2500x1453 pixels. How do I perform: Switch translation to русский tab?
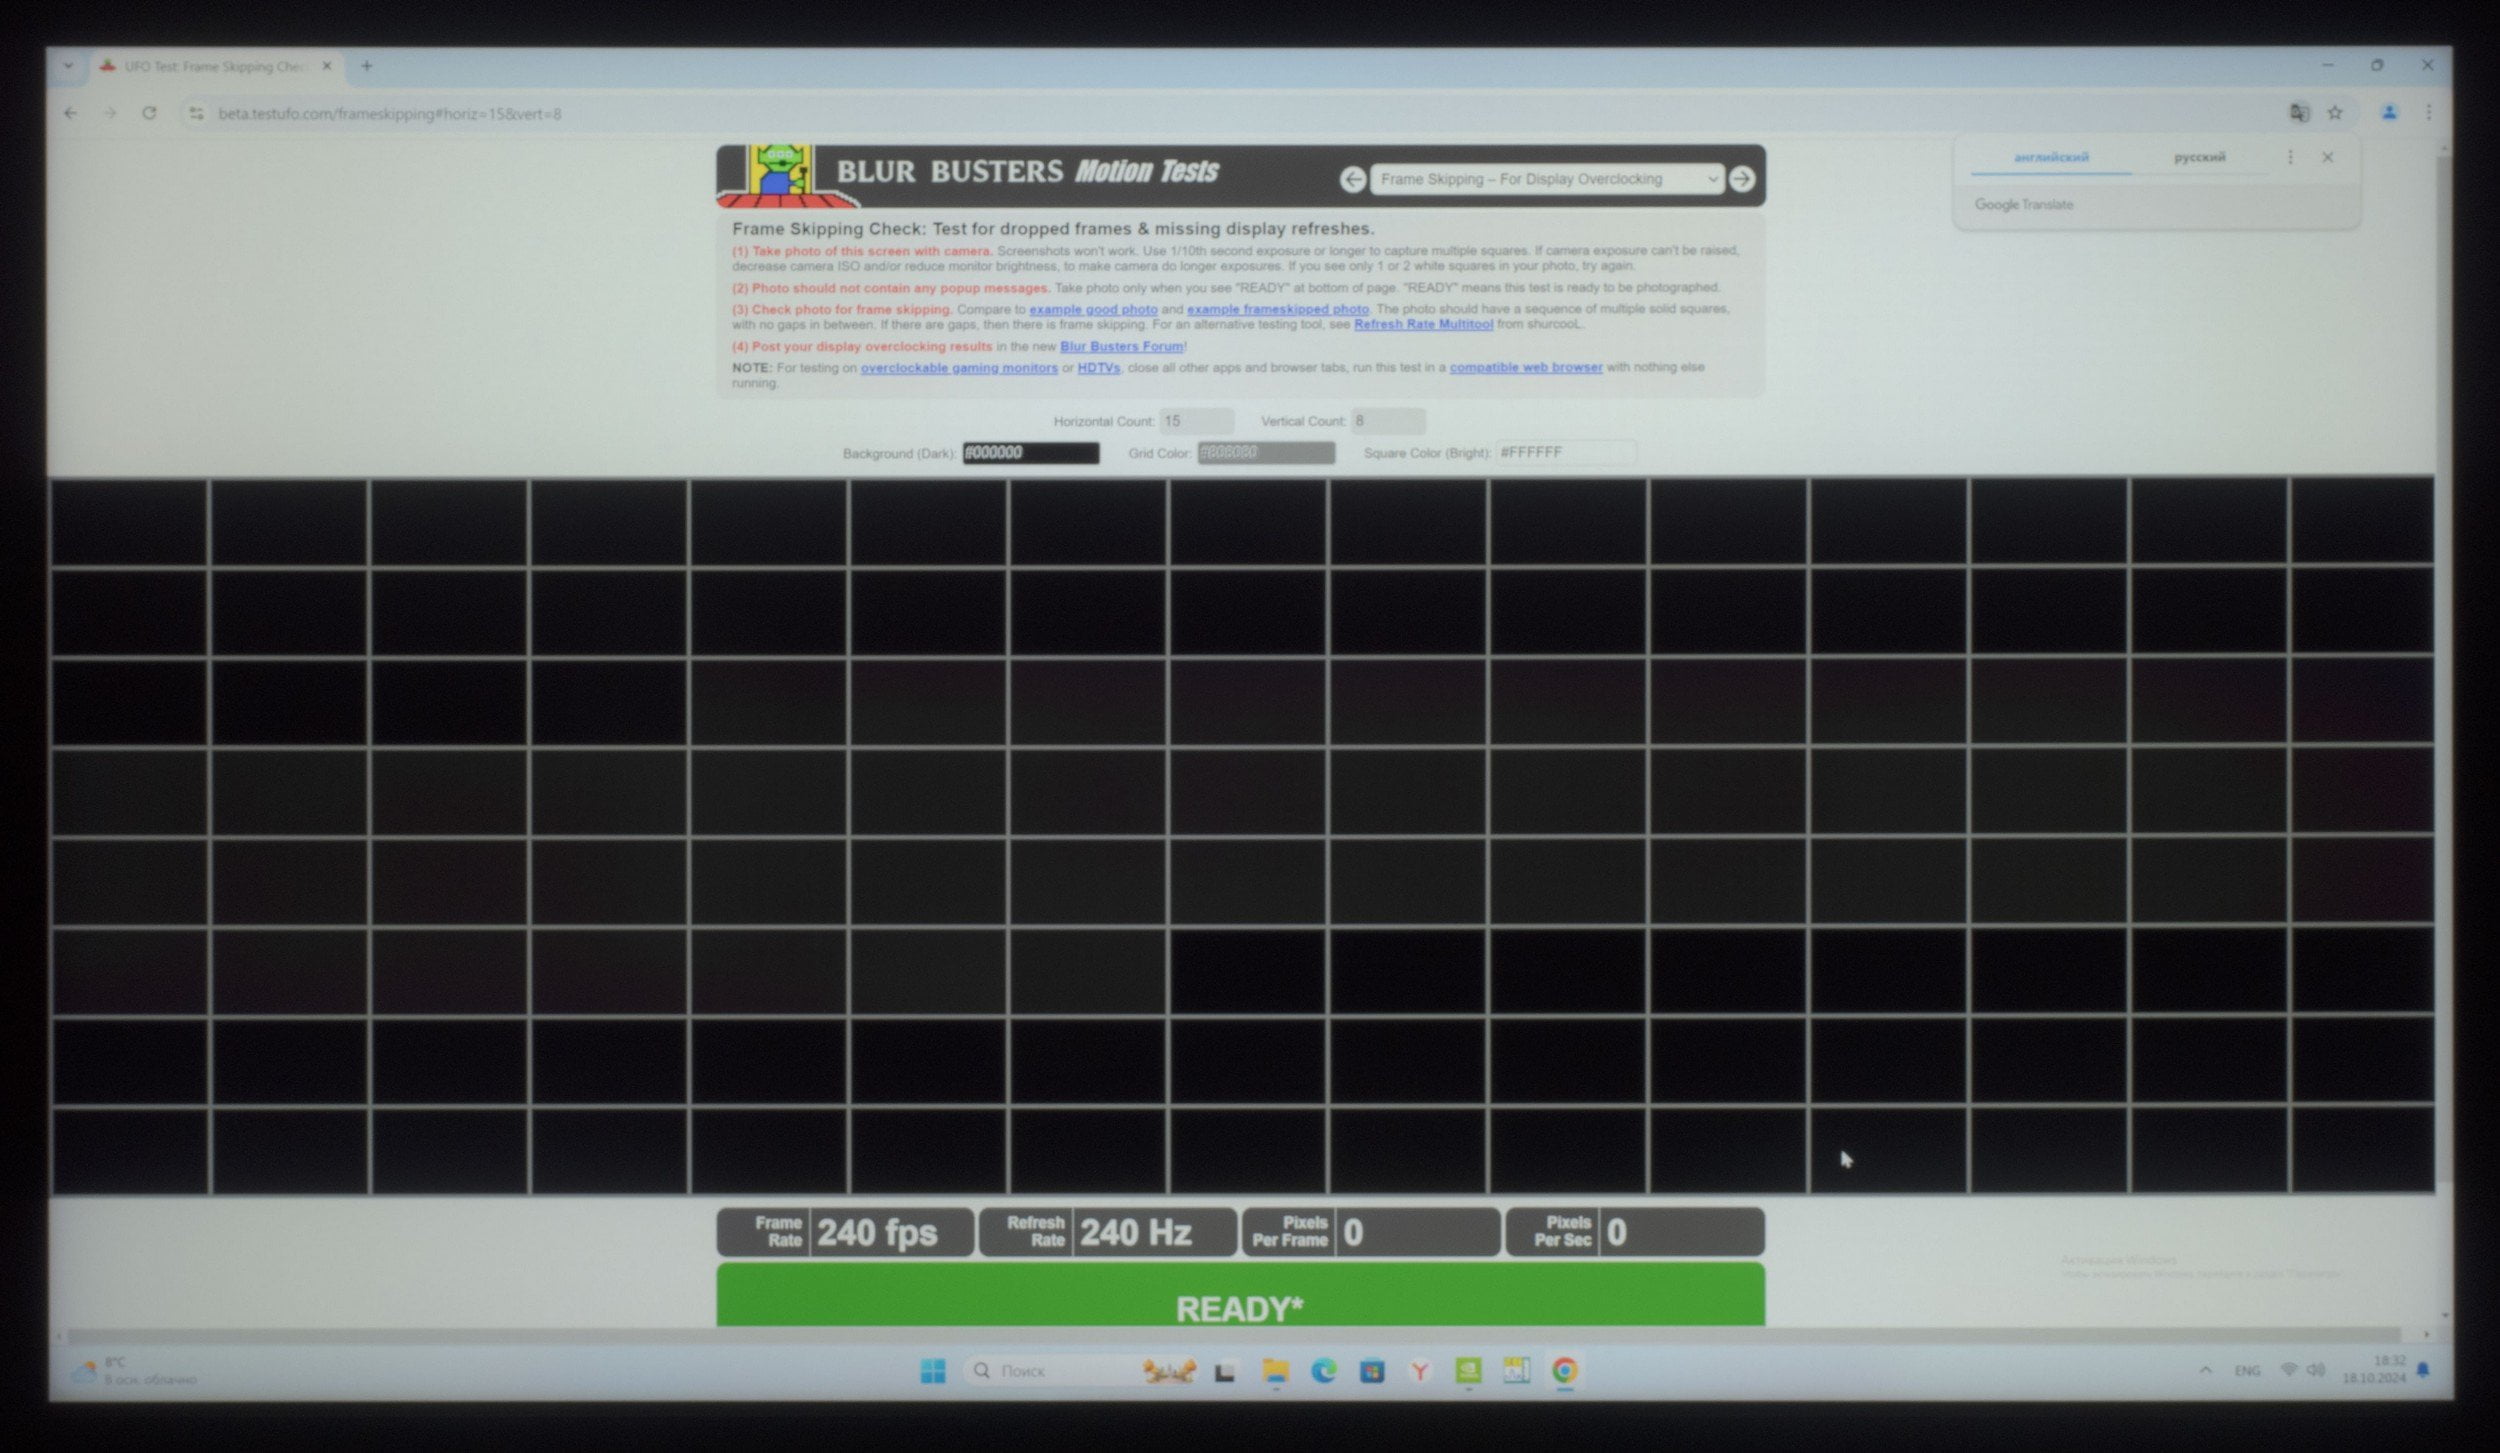point(2199,158)
